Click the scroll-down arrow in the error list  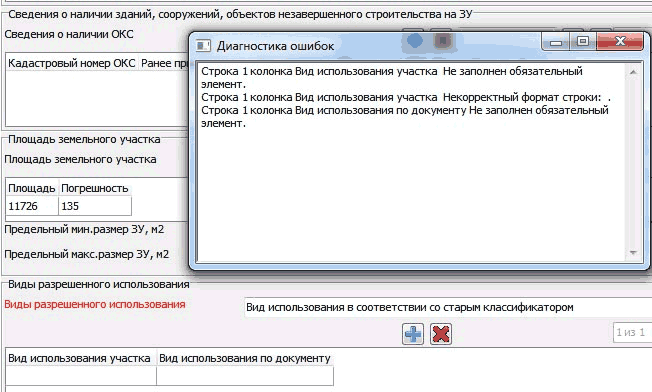633,252
